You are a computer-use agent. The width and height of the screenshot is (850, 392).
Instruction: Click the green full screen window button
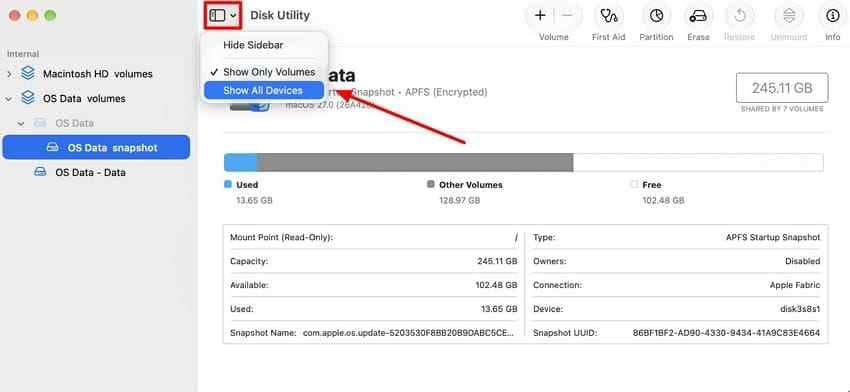(50, 16)
